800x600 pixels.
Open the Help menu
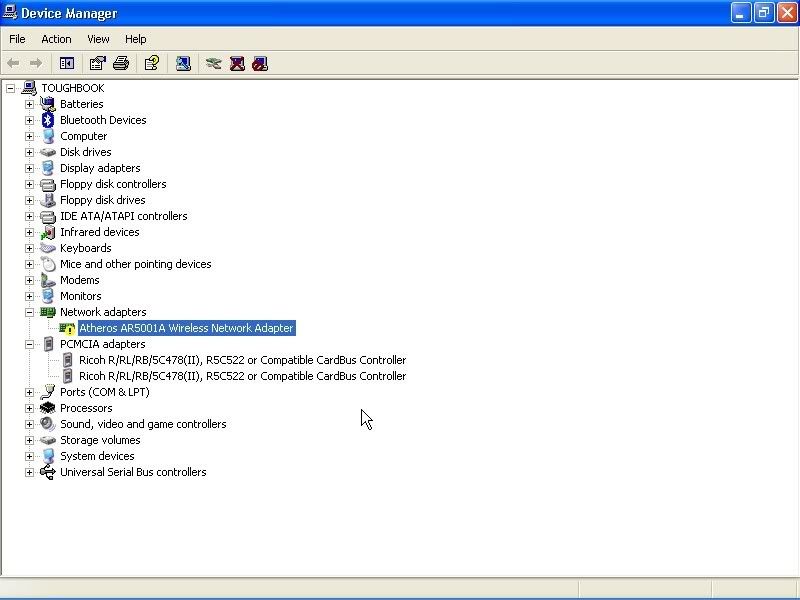(x=135, y=39)
